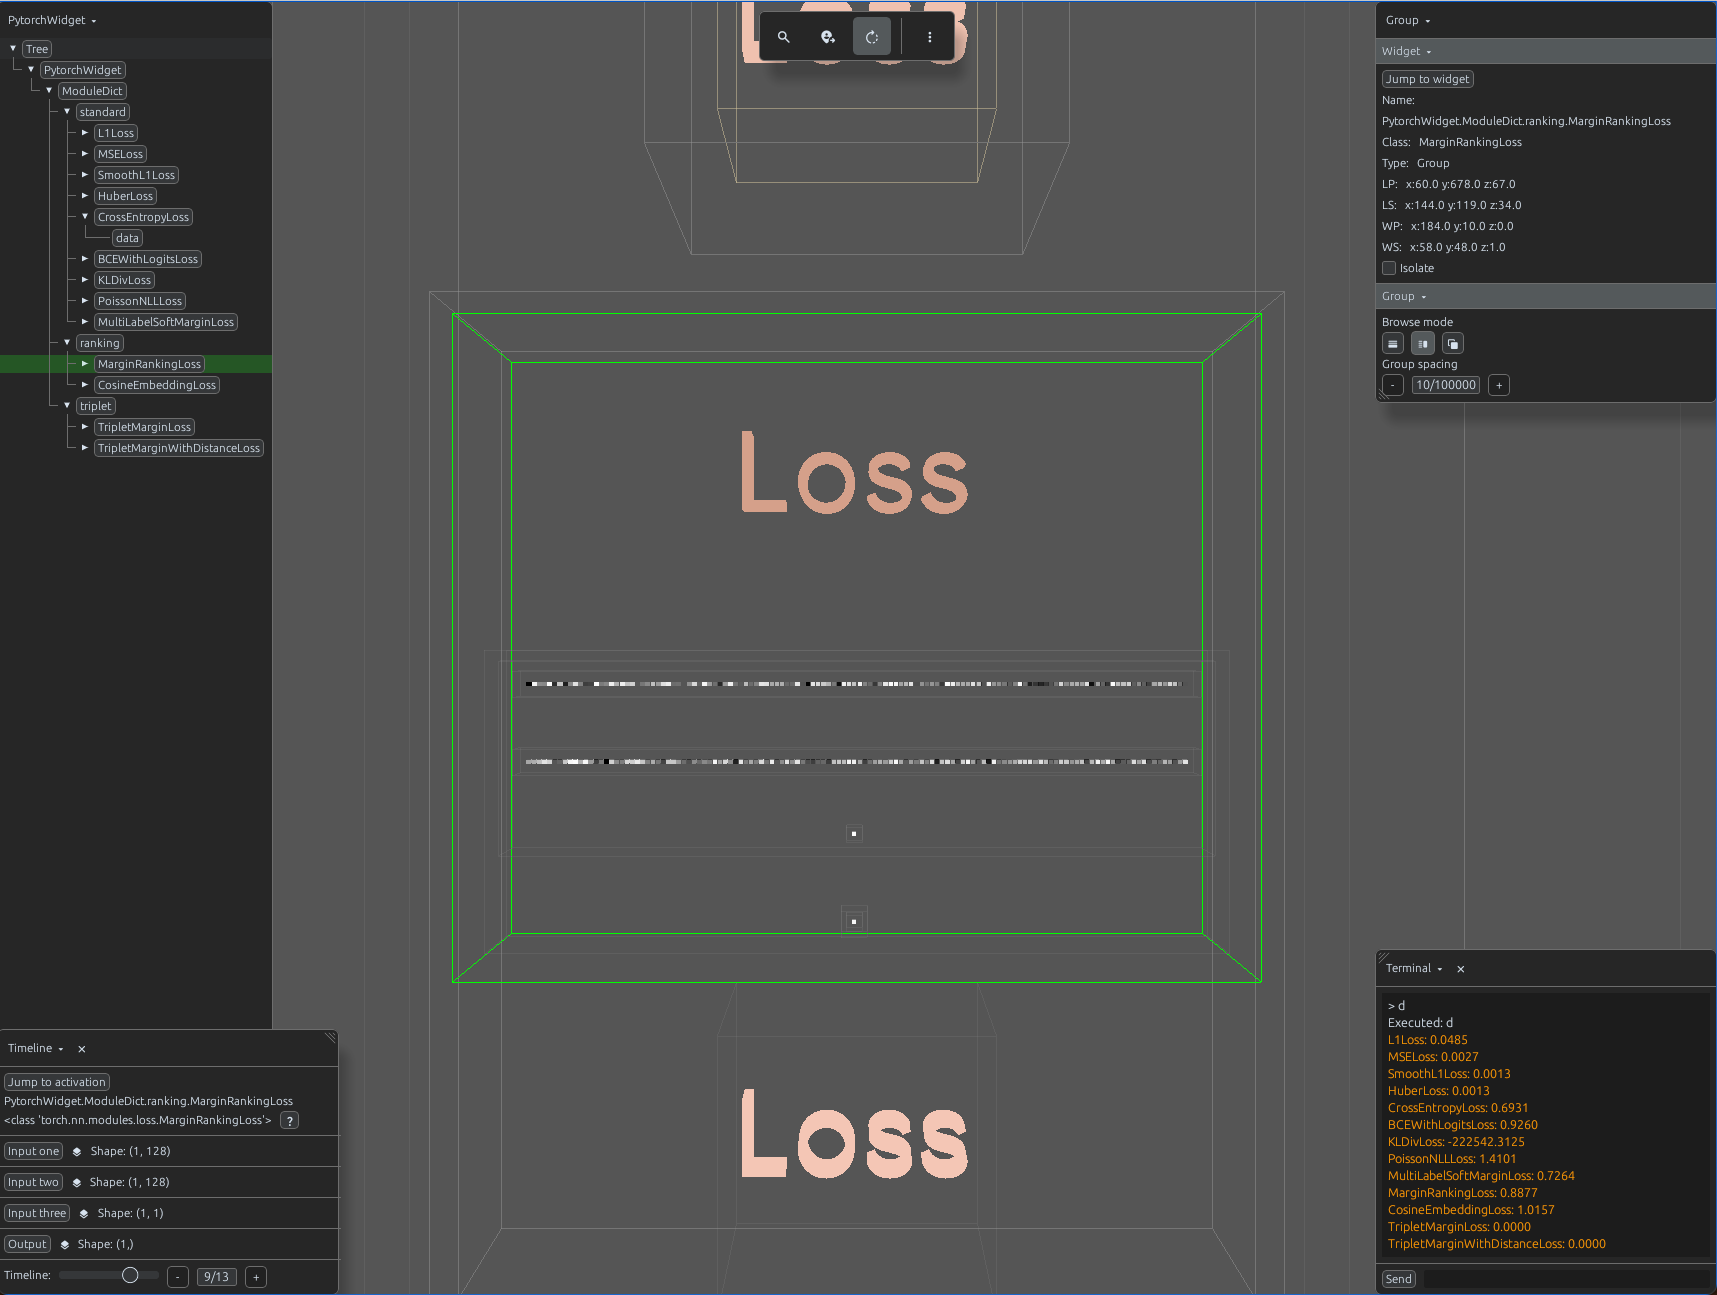Image resolution: width=1717 pixels, height=1295 pixels.
Task: Open the PytorchWidget panel dropdown menu
Action: (x=52, y=20)
